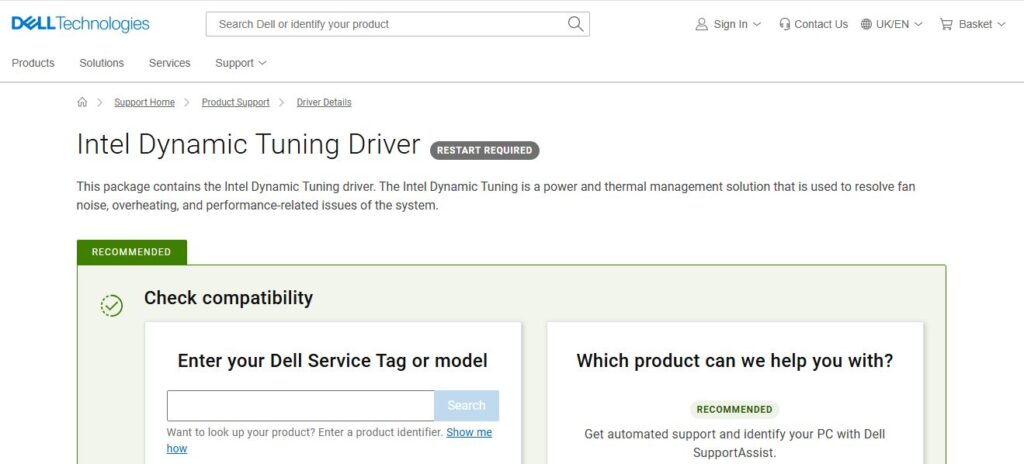This screenshot has width=1024, height=464.
Task: Click the Basket cart icon
Action: click(x=946, y=24)
